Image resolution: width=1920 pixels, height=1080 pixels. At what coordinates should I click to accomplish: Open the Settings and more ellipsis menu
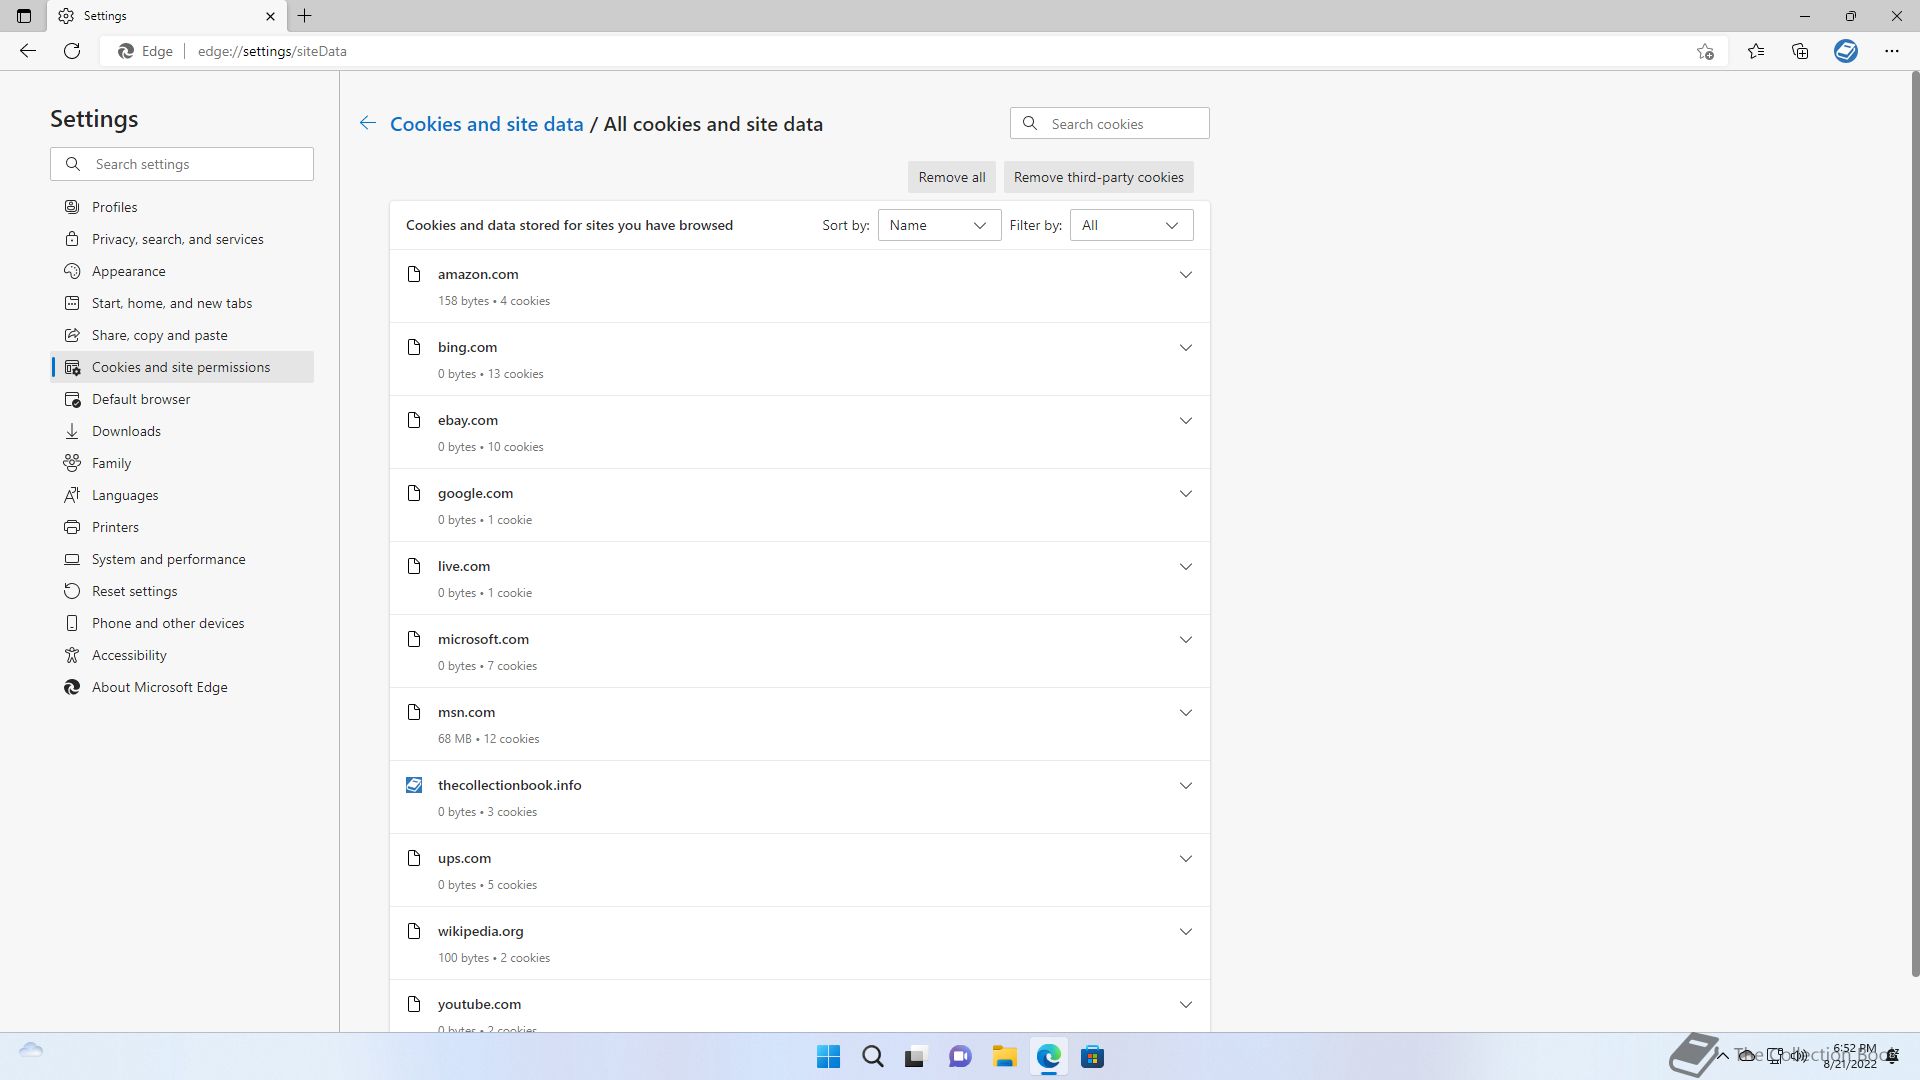tap(1892, 51)
